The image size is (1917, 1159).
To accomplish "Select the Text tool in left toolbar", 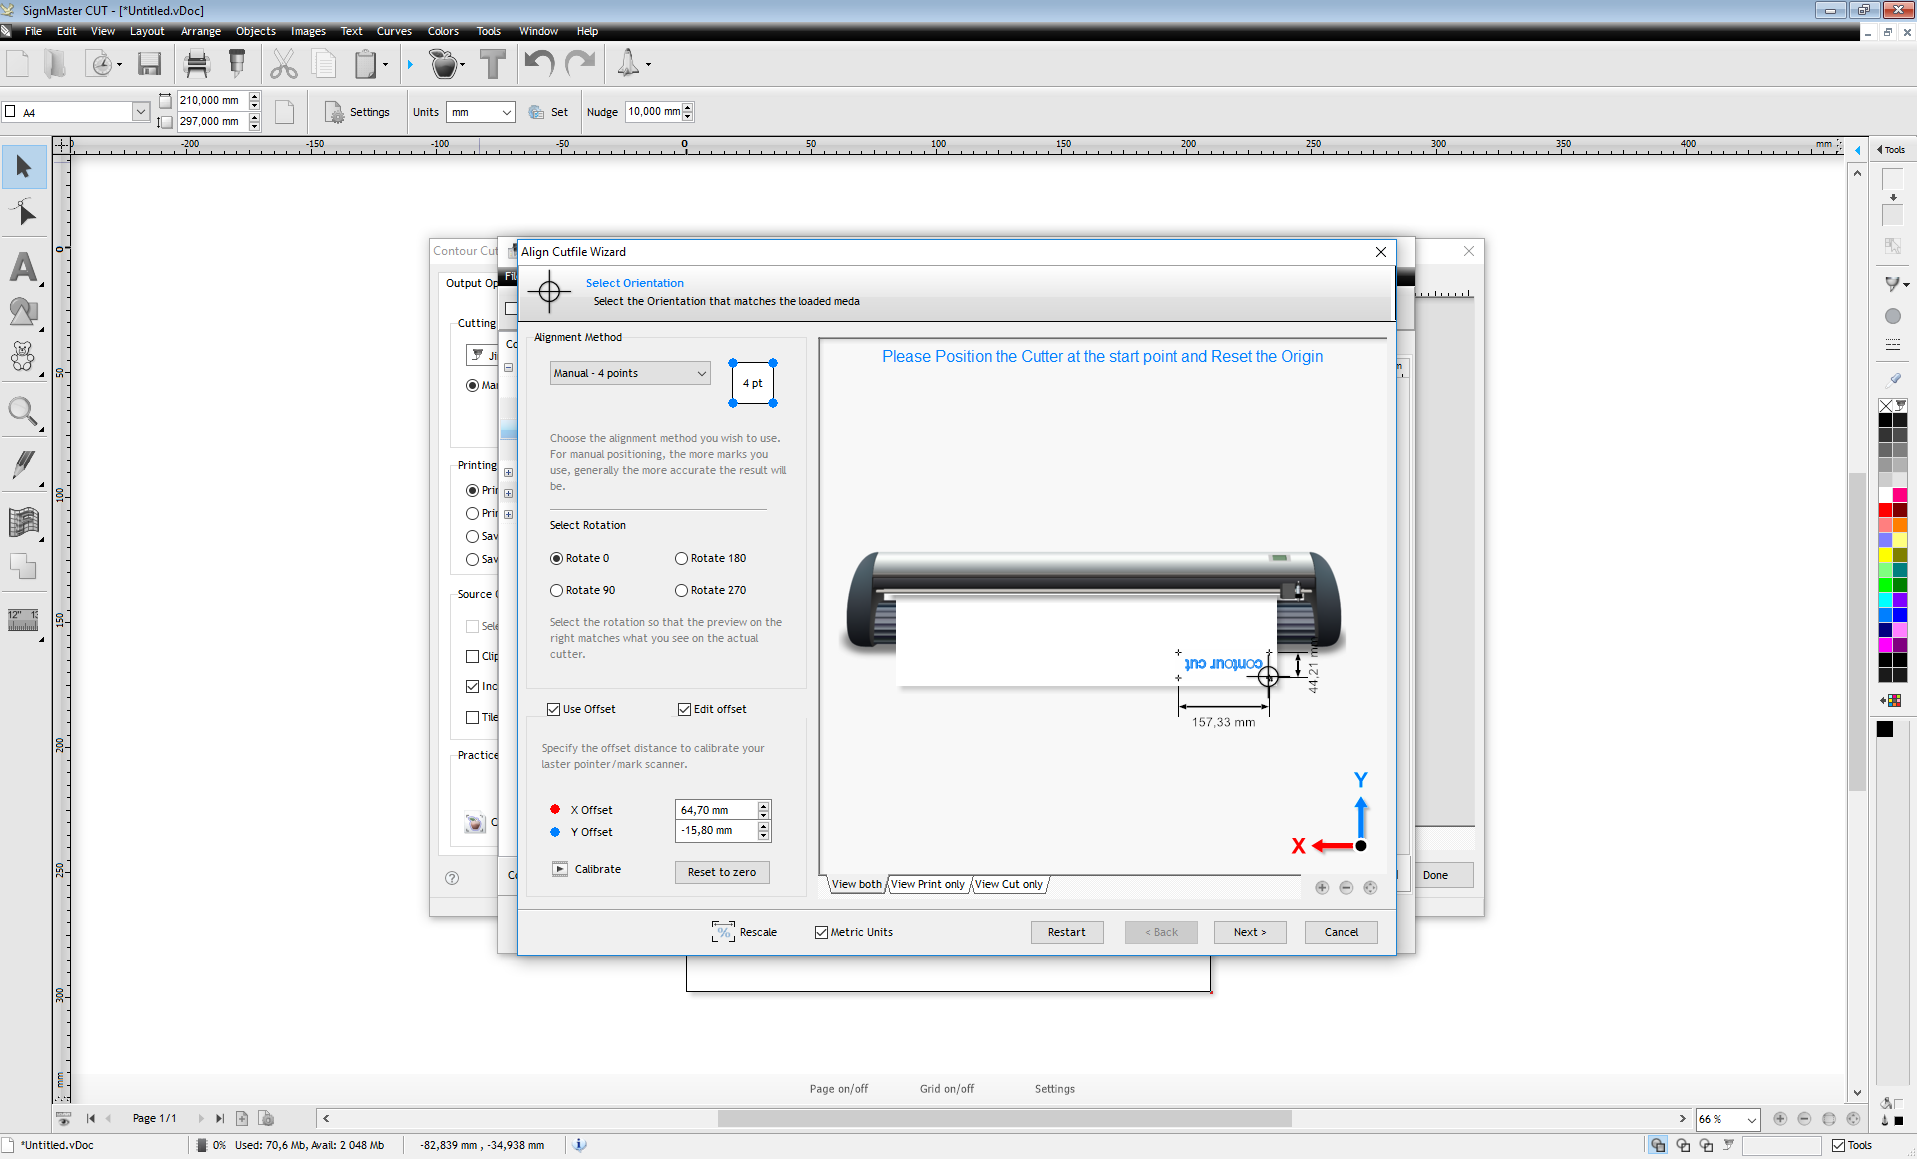I will [24, 267].
